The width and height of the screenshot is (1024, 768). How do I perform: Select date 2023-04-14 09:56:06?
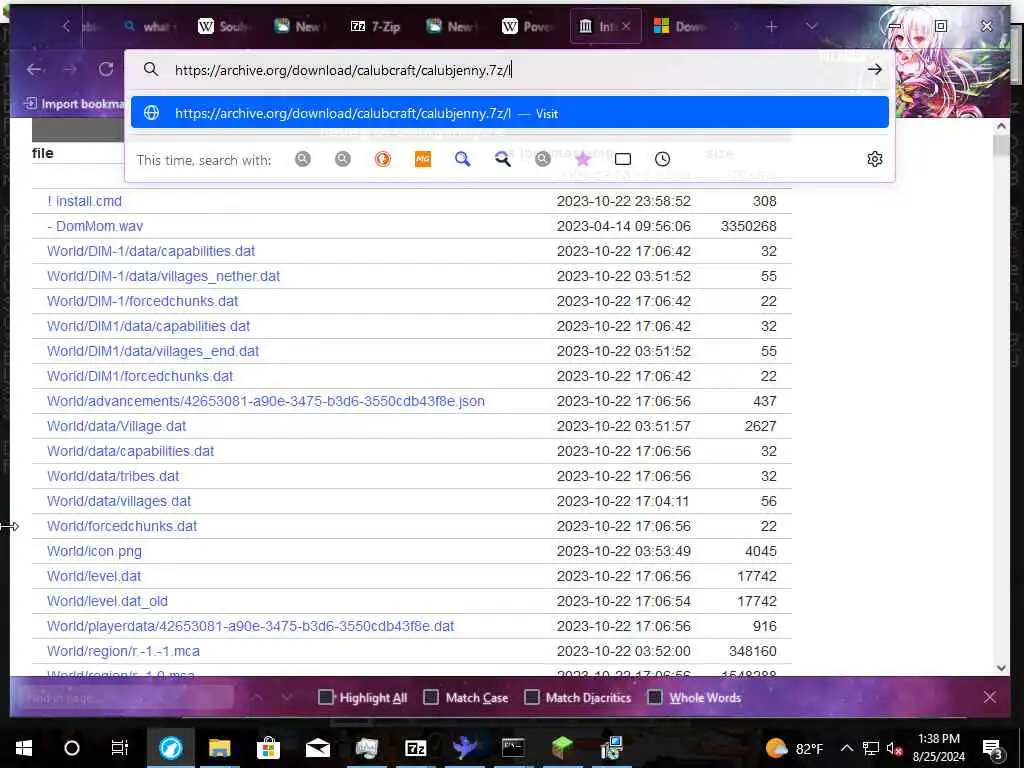coord(624,226)
